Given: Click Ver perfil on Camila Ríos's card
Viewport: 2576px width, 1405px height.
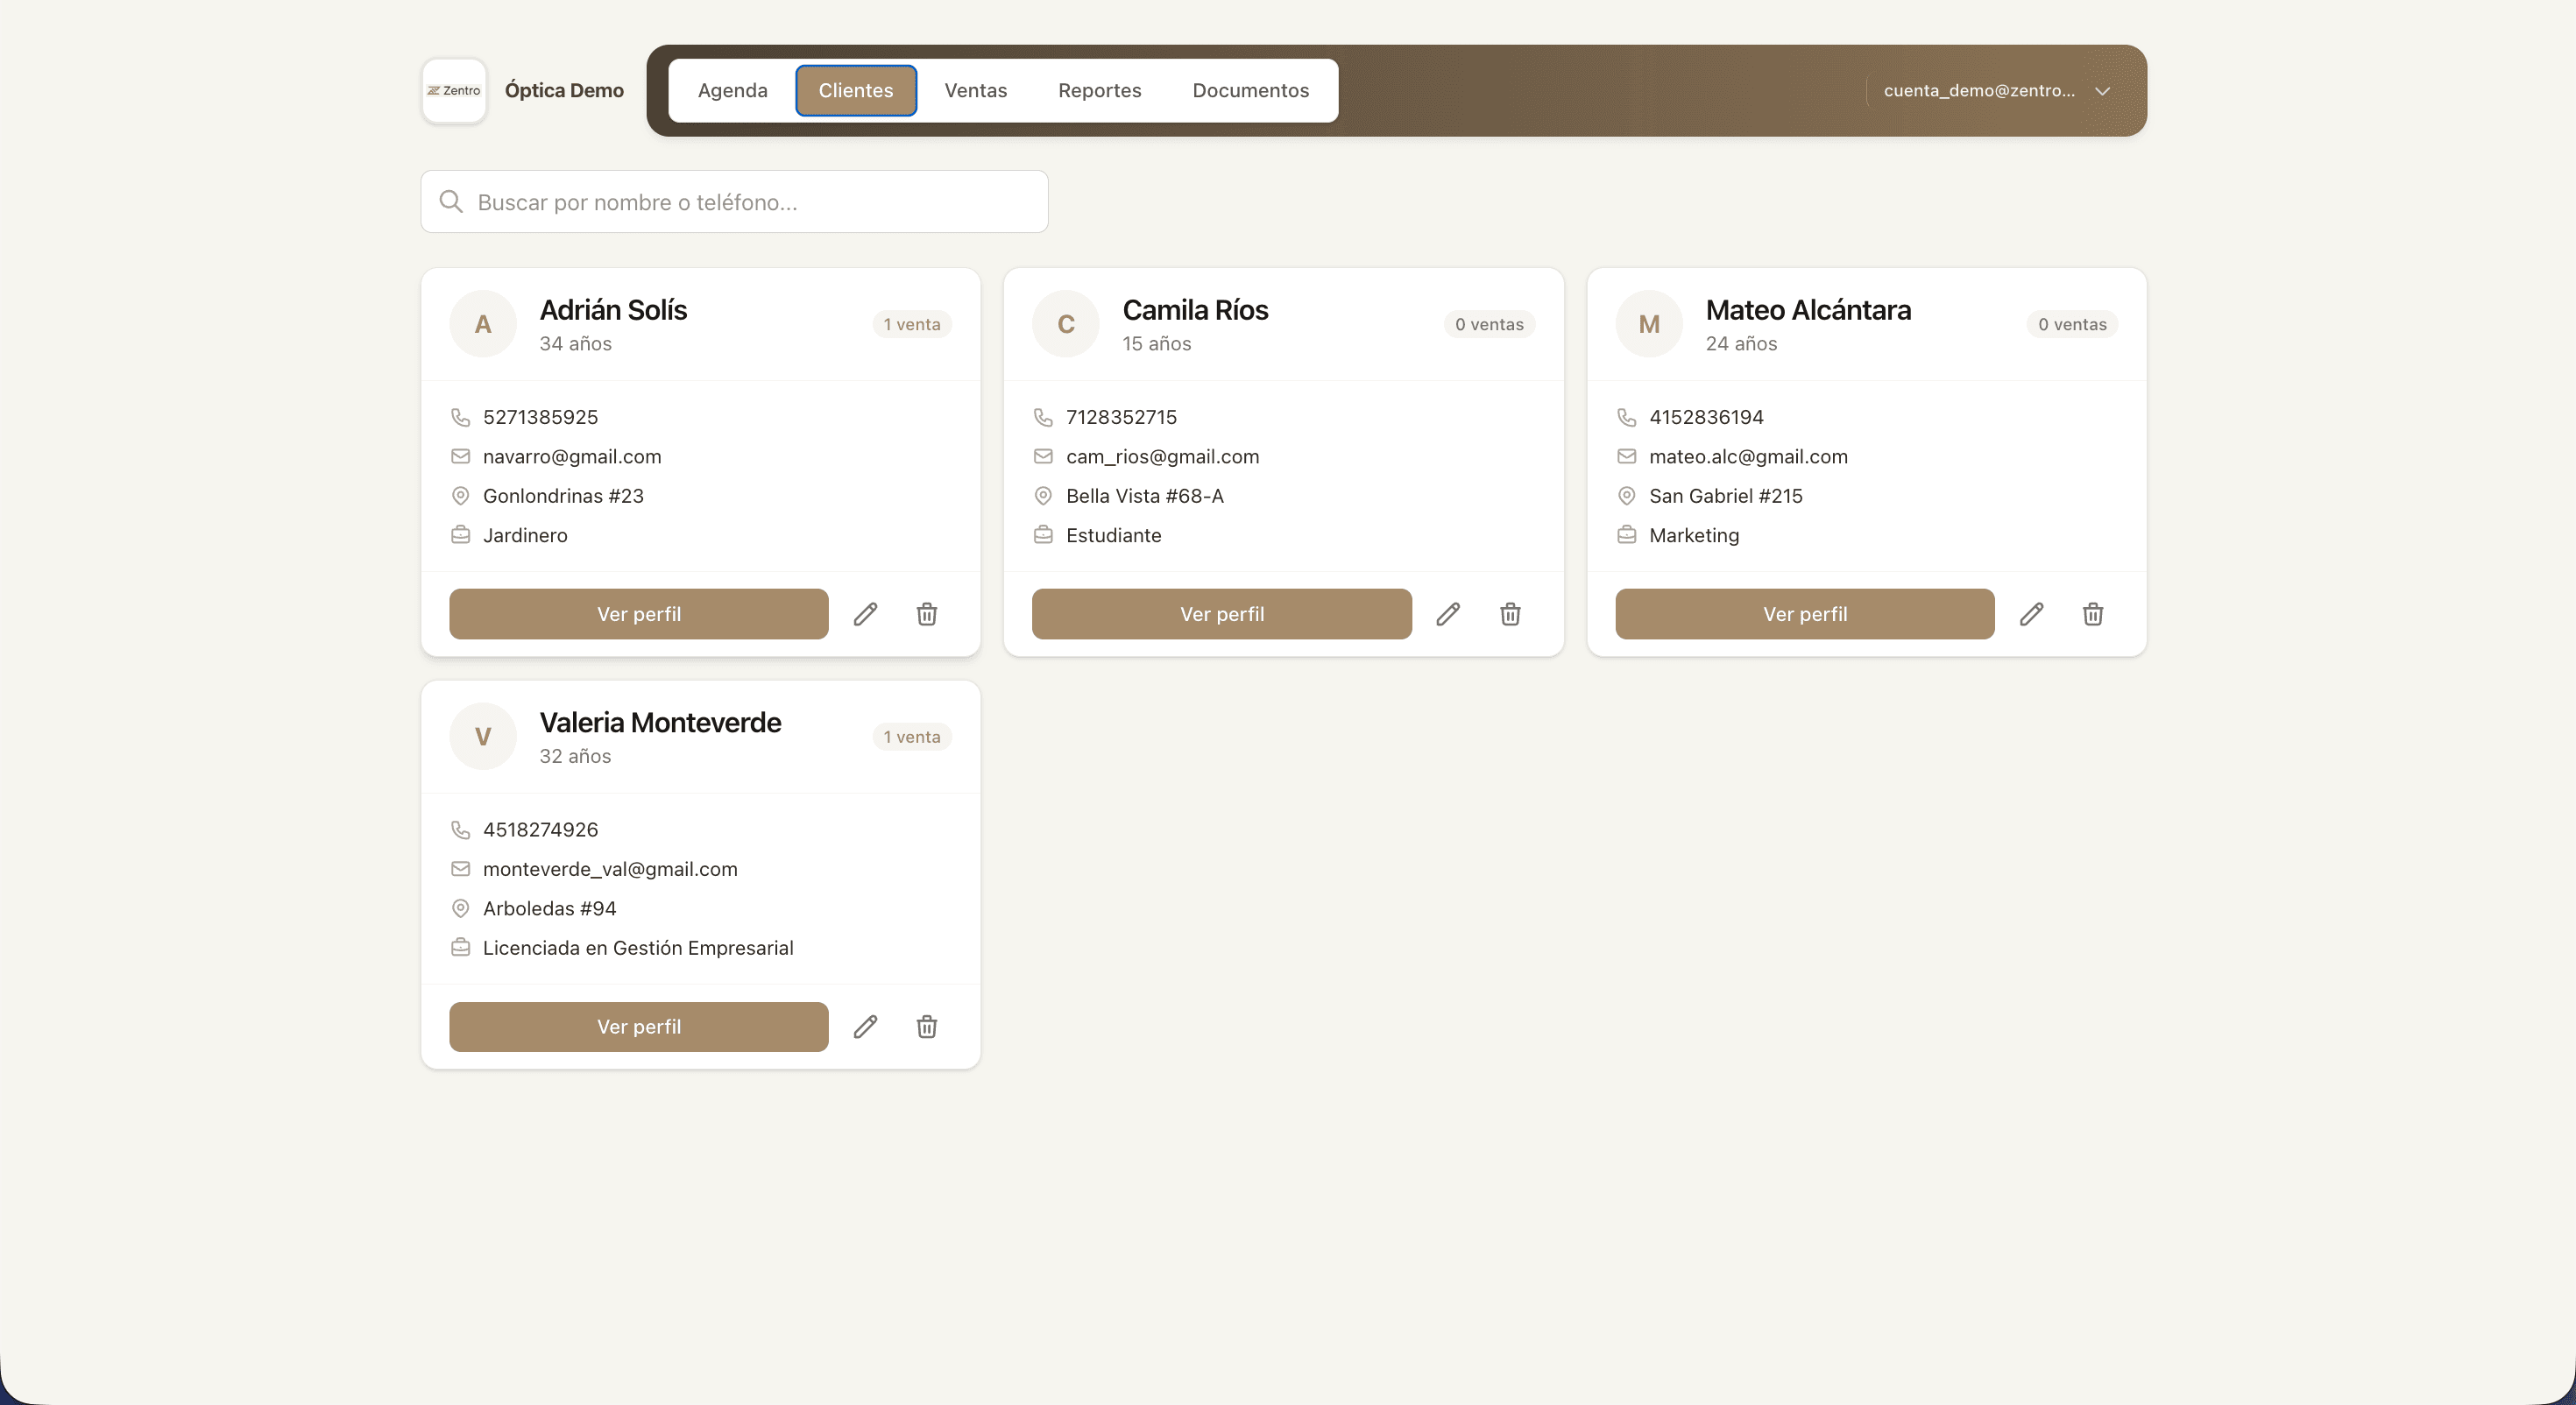Looking at the screenshot, I should [1221, 613].
